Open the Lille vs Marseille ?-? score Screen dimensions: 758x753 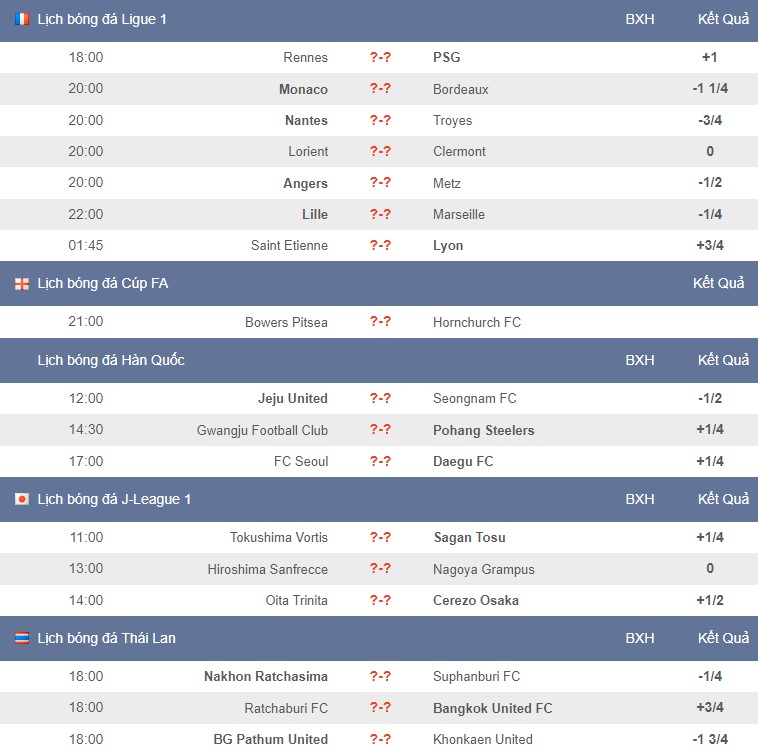[380, 214]
